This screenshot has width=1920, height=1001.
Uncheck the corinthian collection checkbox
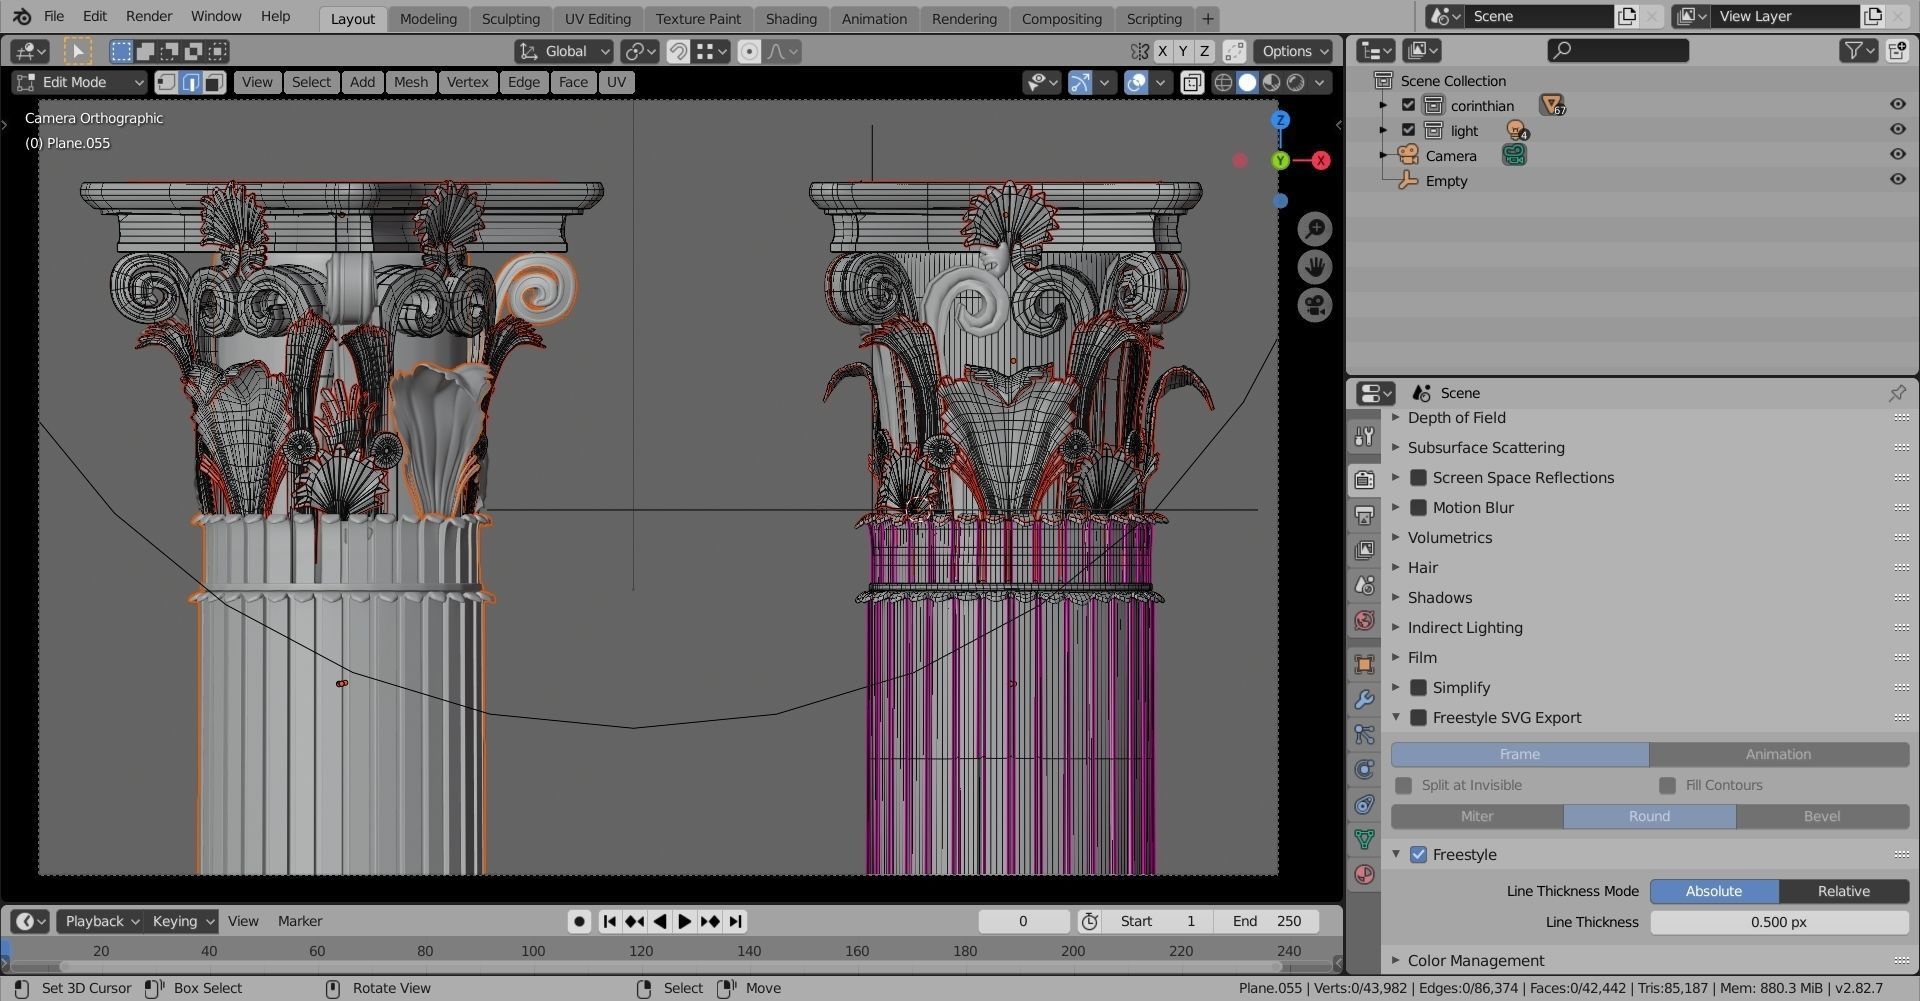[1408, 105]
